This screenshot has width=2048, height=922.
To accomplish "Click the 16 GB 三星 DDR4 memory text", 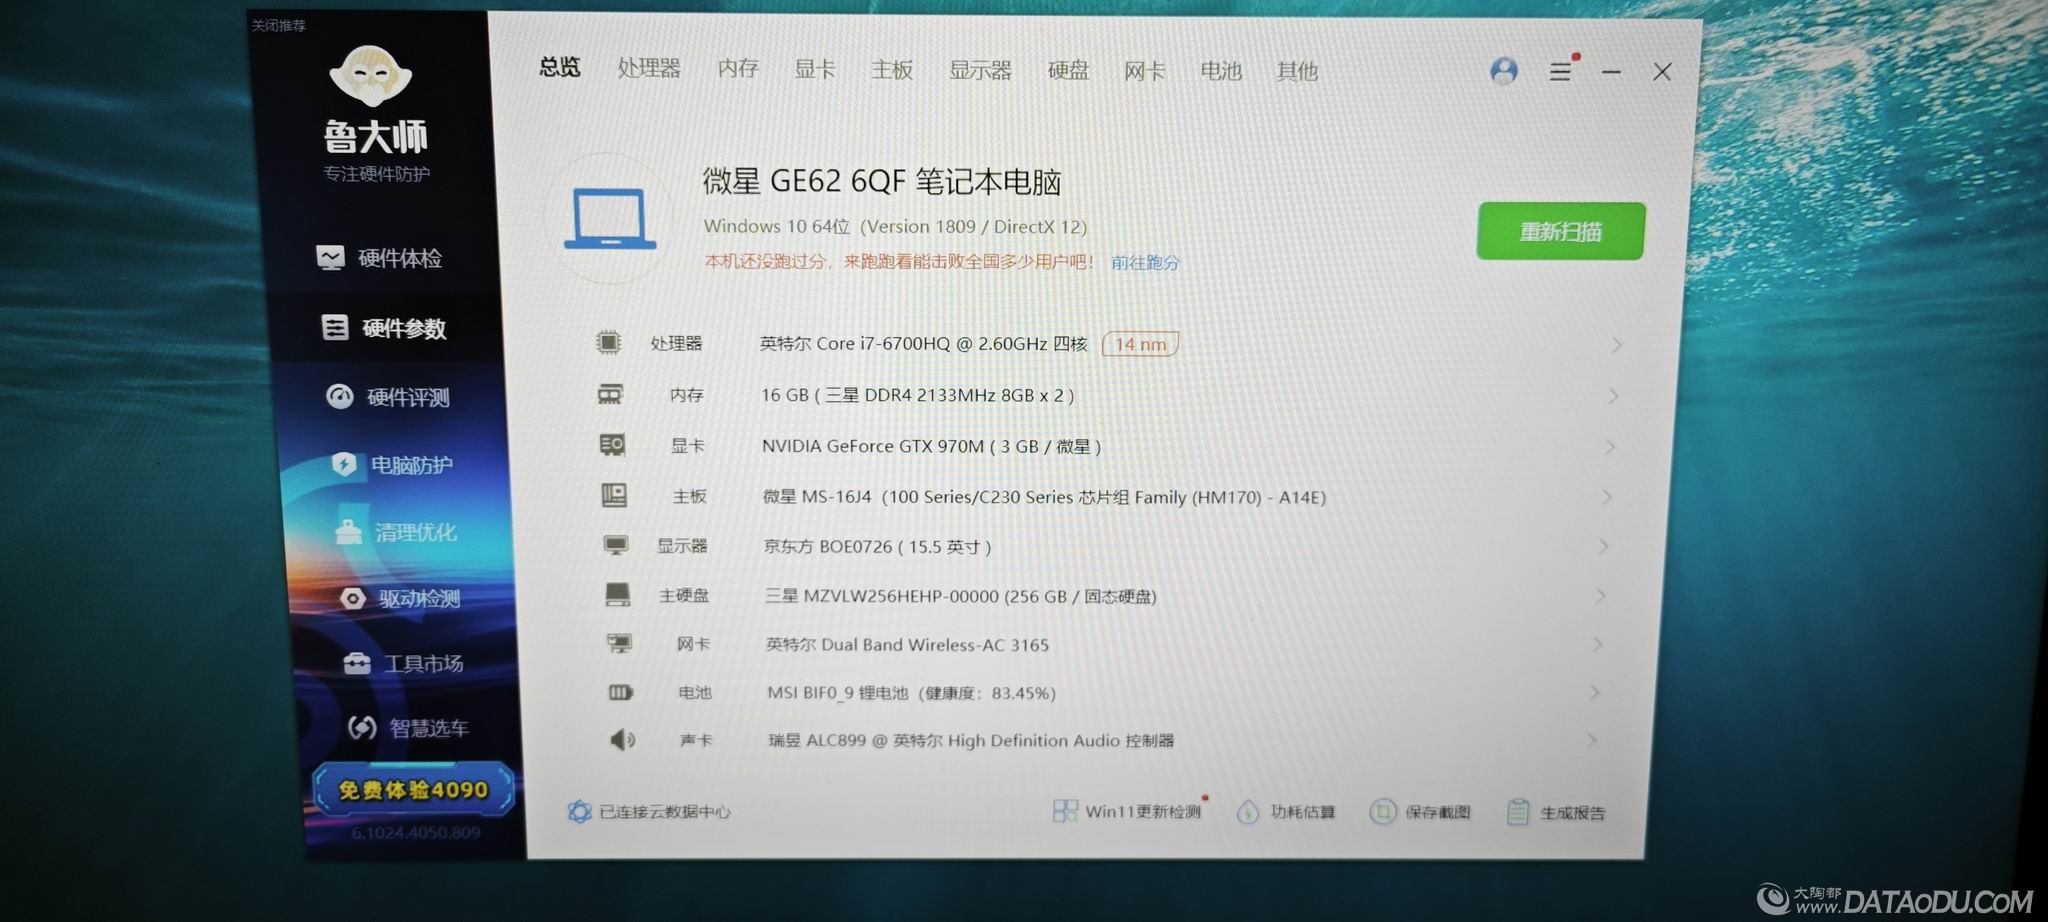I will 917,395.
